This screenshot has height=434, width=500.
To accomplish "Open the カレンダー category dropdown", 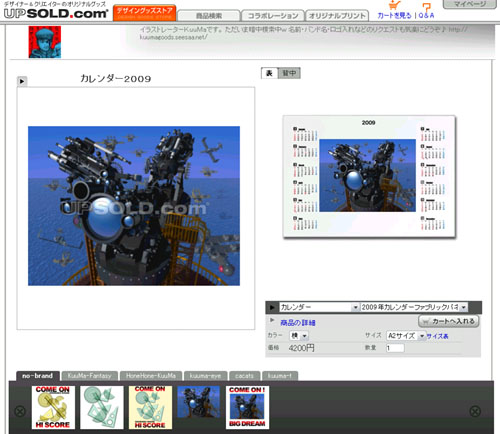I will coord(319,307).
